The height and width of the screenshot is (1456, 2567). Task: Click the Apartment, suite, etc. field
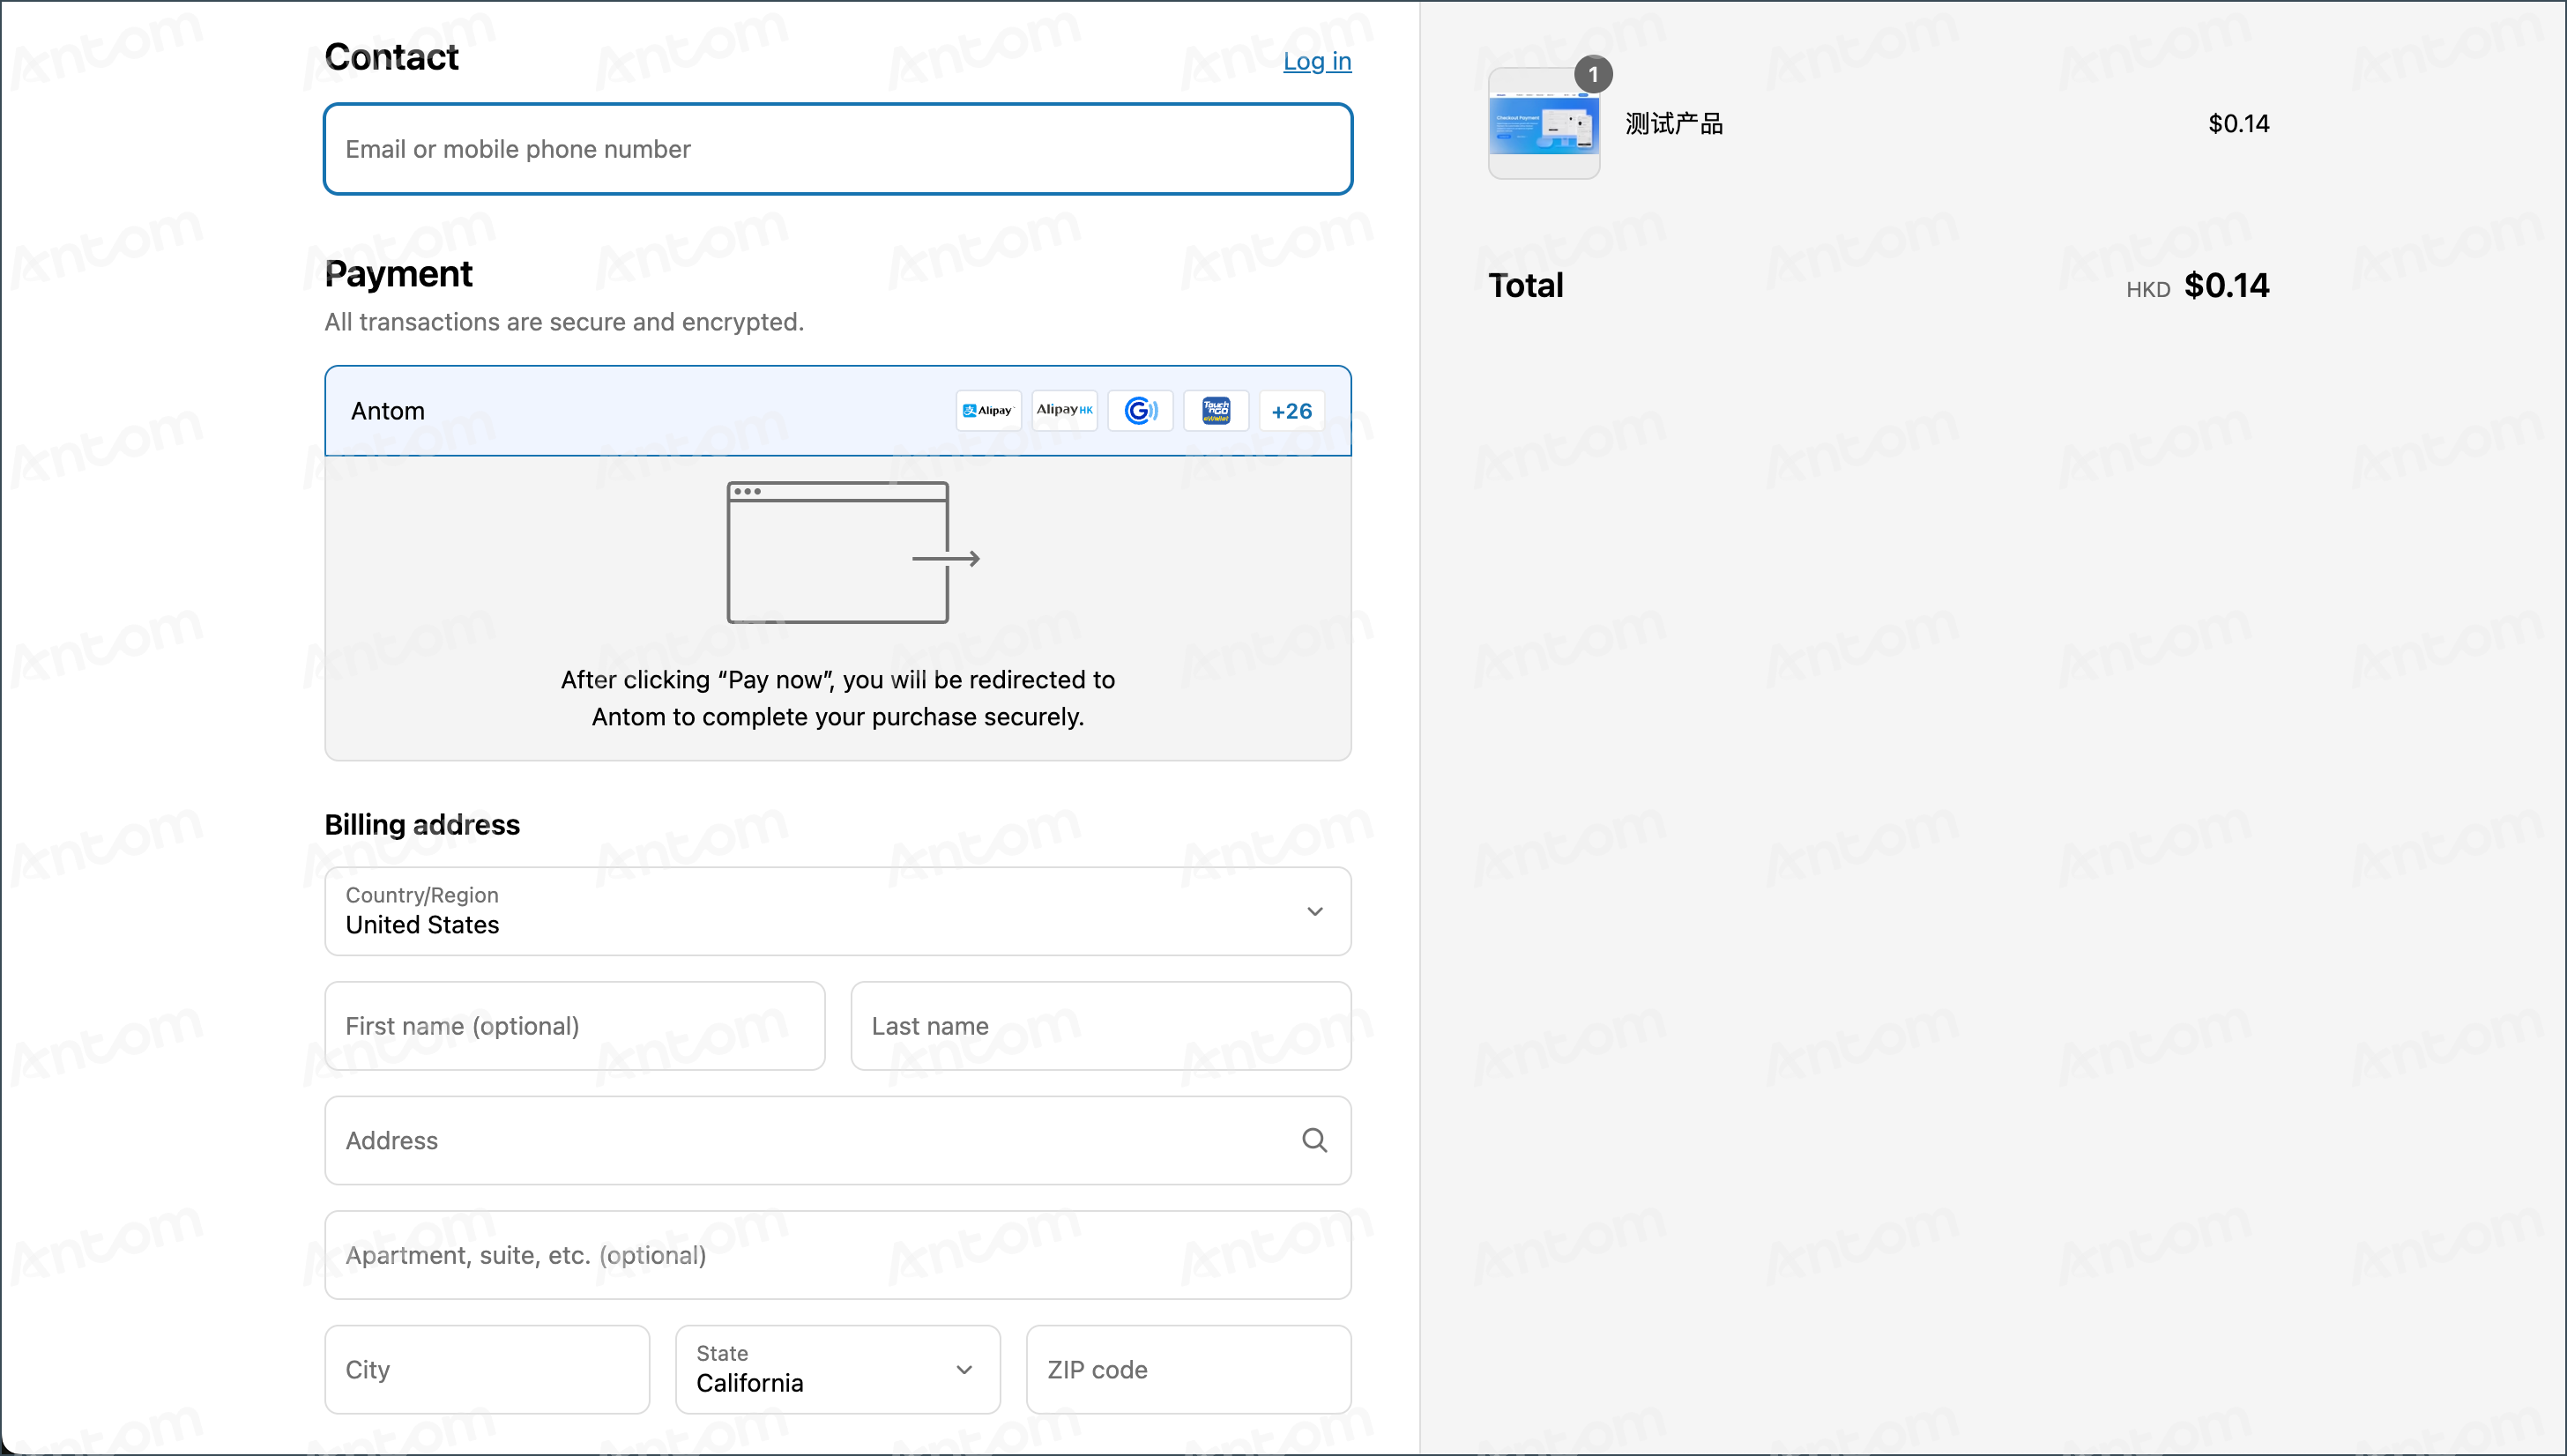[x=838, y=1255]
